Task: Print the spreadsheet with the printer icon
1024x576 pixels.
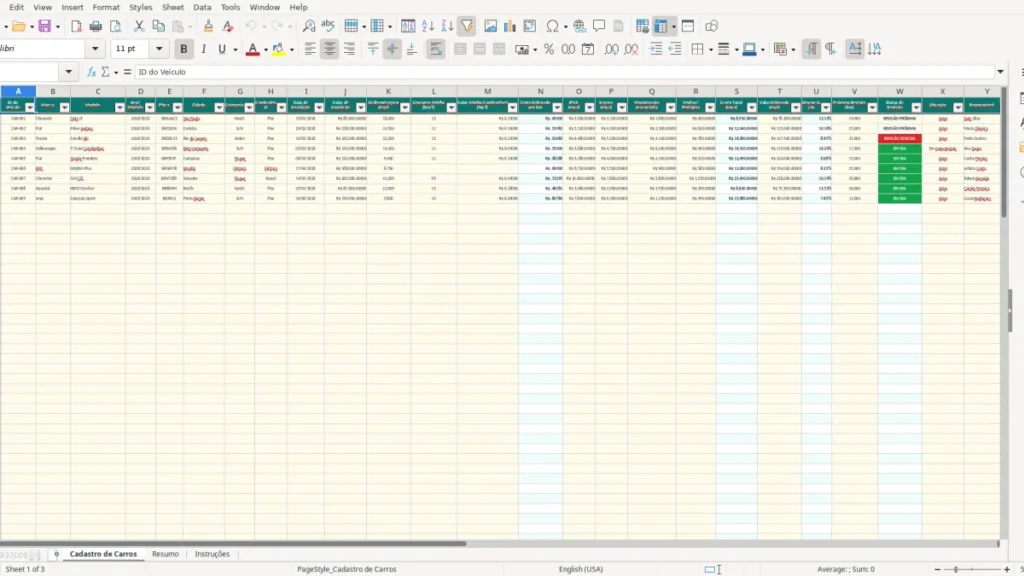Action: pyautogui.click(x=96, y=26)
